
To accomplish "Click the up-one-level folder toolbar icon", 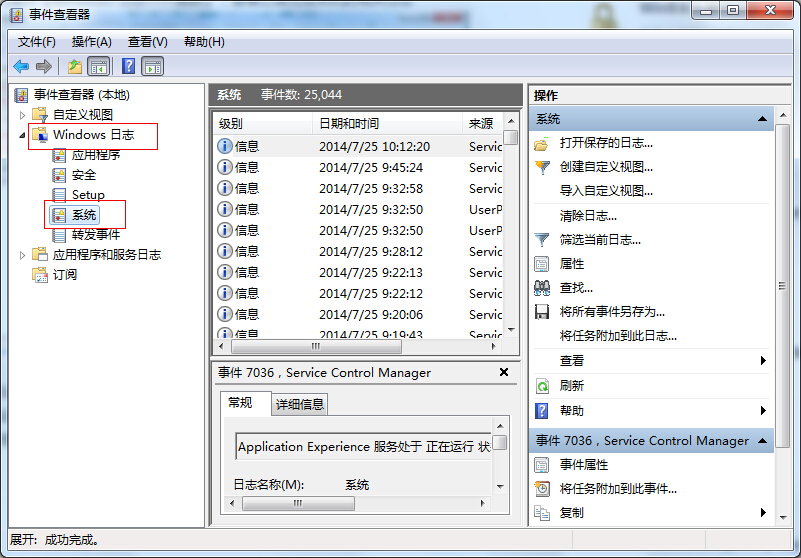I will coord(74,67).
